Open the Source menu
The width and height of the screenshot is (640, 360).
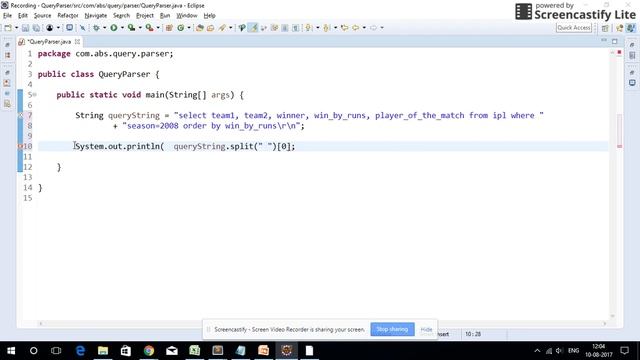(42, 16)
